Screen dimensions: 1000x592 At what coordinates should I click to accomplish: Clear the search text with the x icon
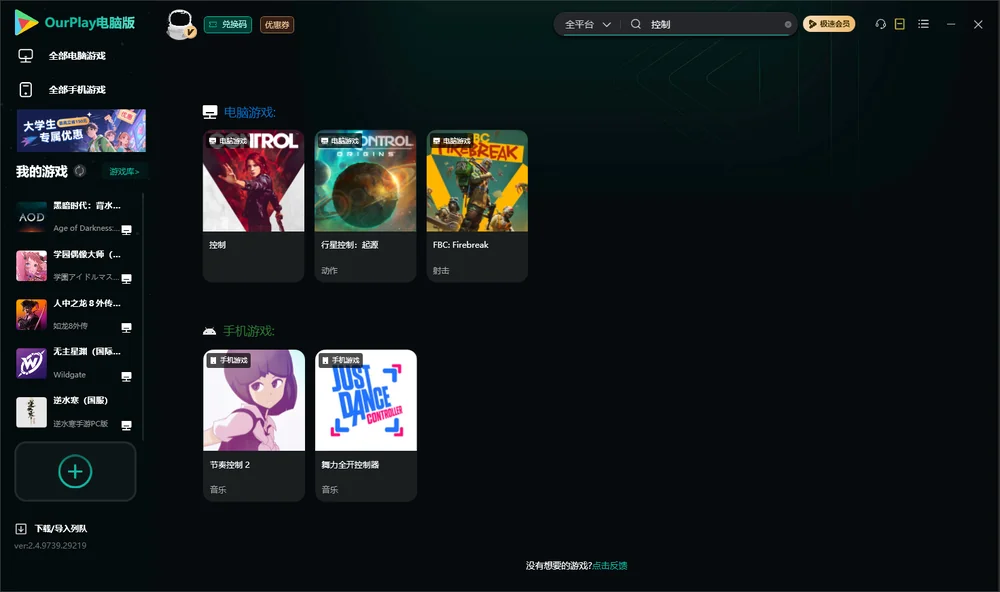point(788,24)
